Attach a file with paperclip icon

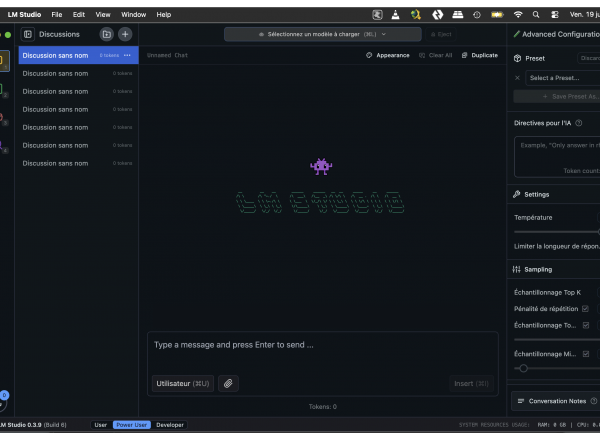(x=228, y=383)
